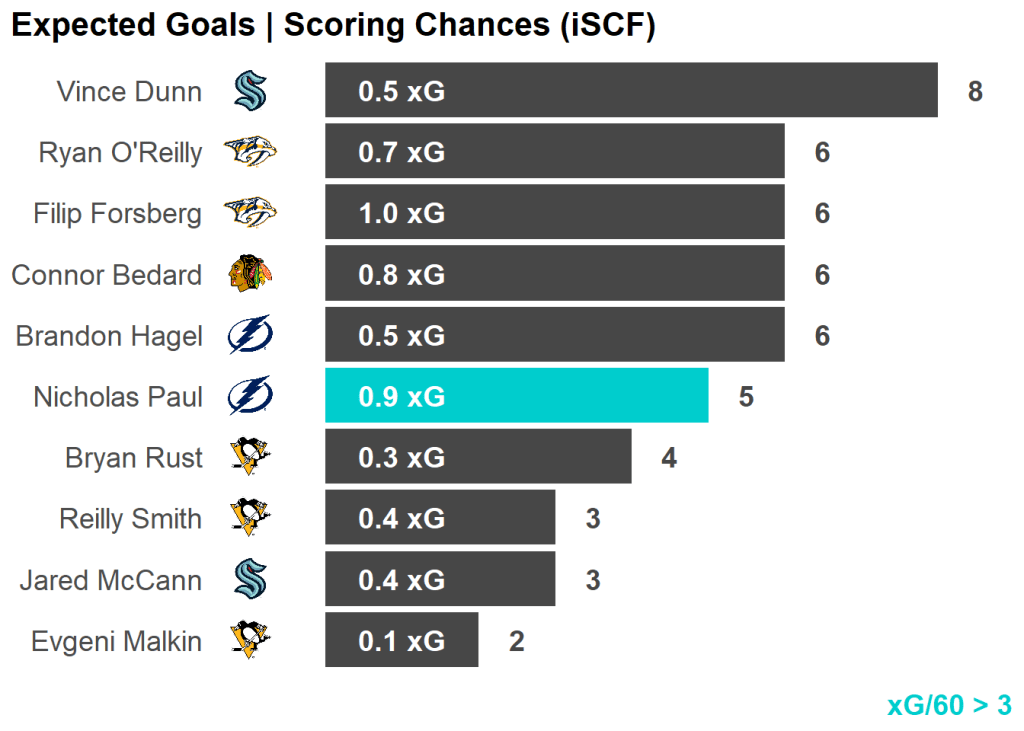The image size is (1024, 731).
Task: Click Vince Dunn's 0.5 xG bar
Action: (x=630, y=91)
